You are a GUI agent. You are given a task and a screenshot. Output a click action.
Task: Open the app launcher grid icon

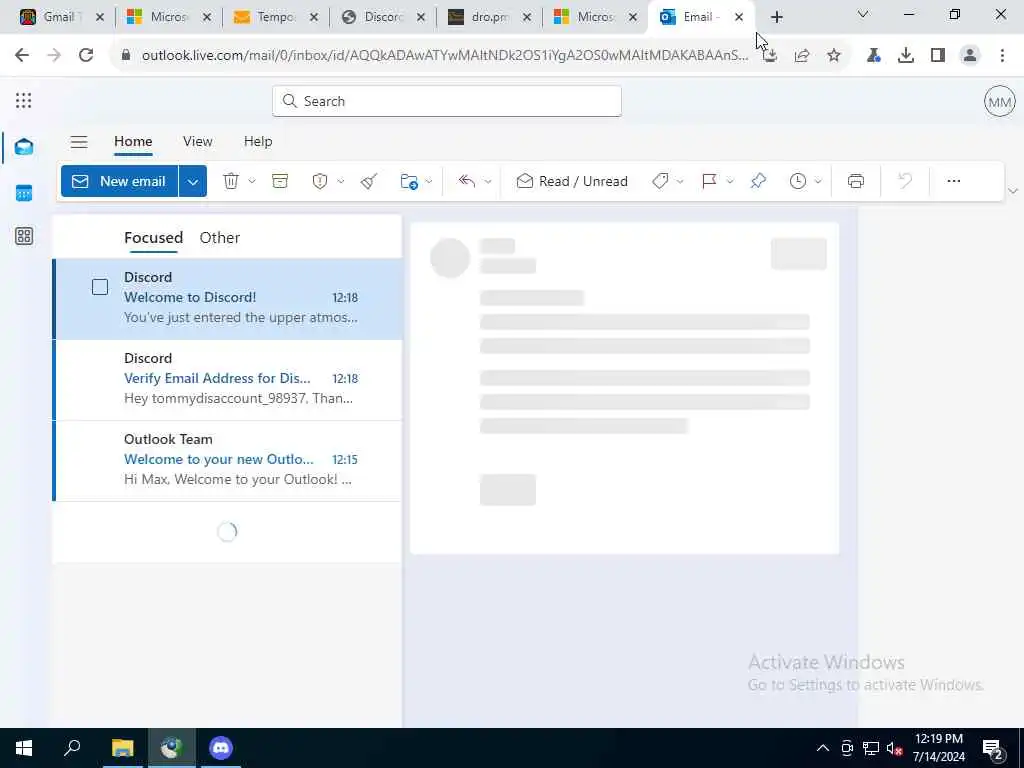click(24, 101)
